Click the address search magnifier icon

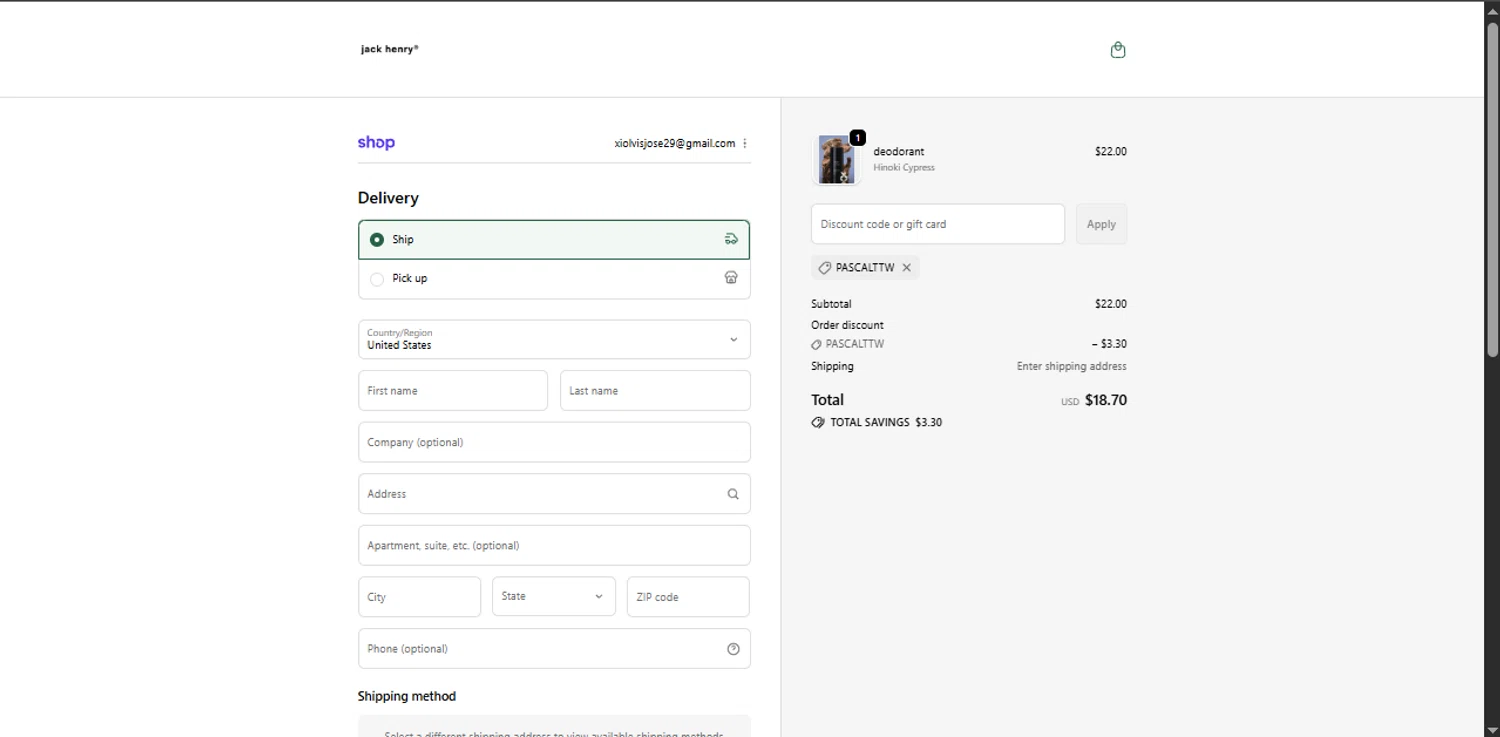point(733,494)
